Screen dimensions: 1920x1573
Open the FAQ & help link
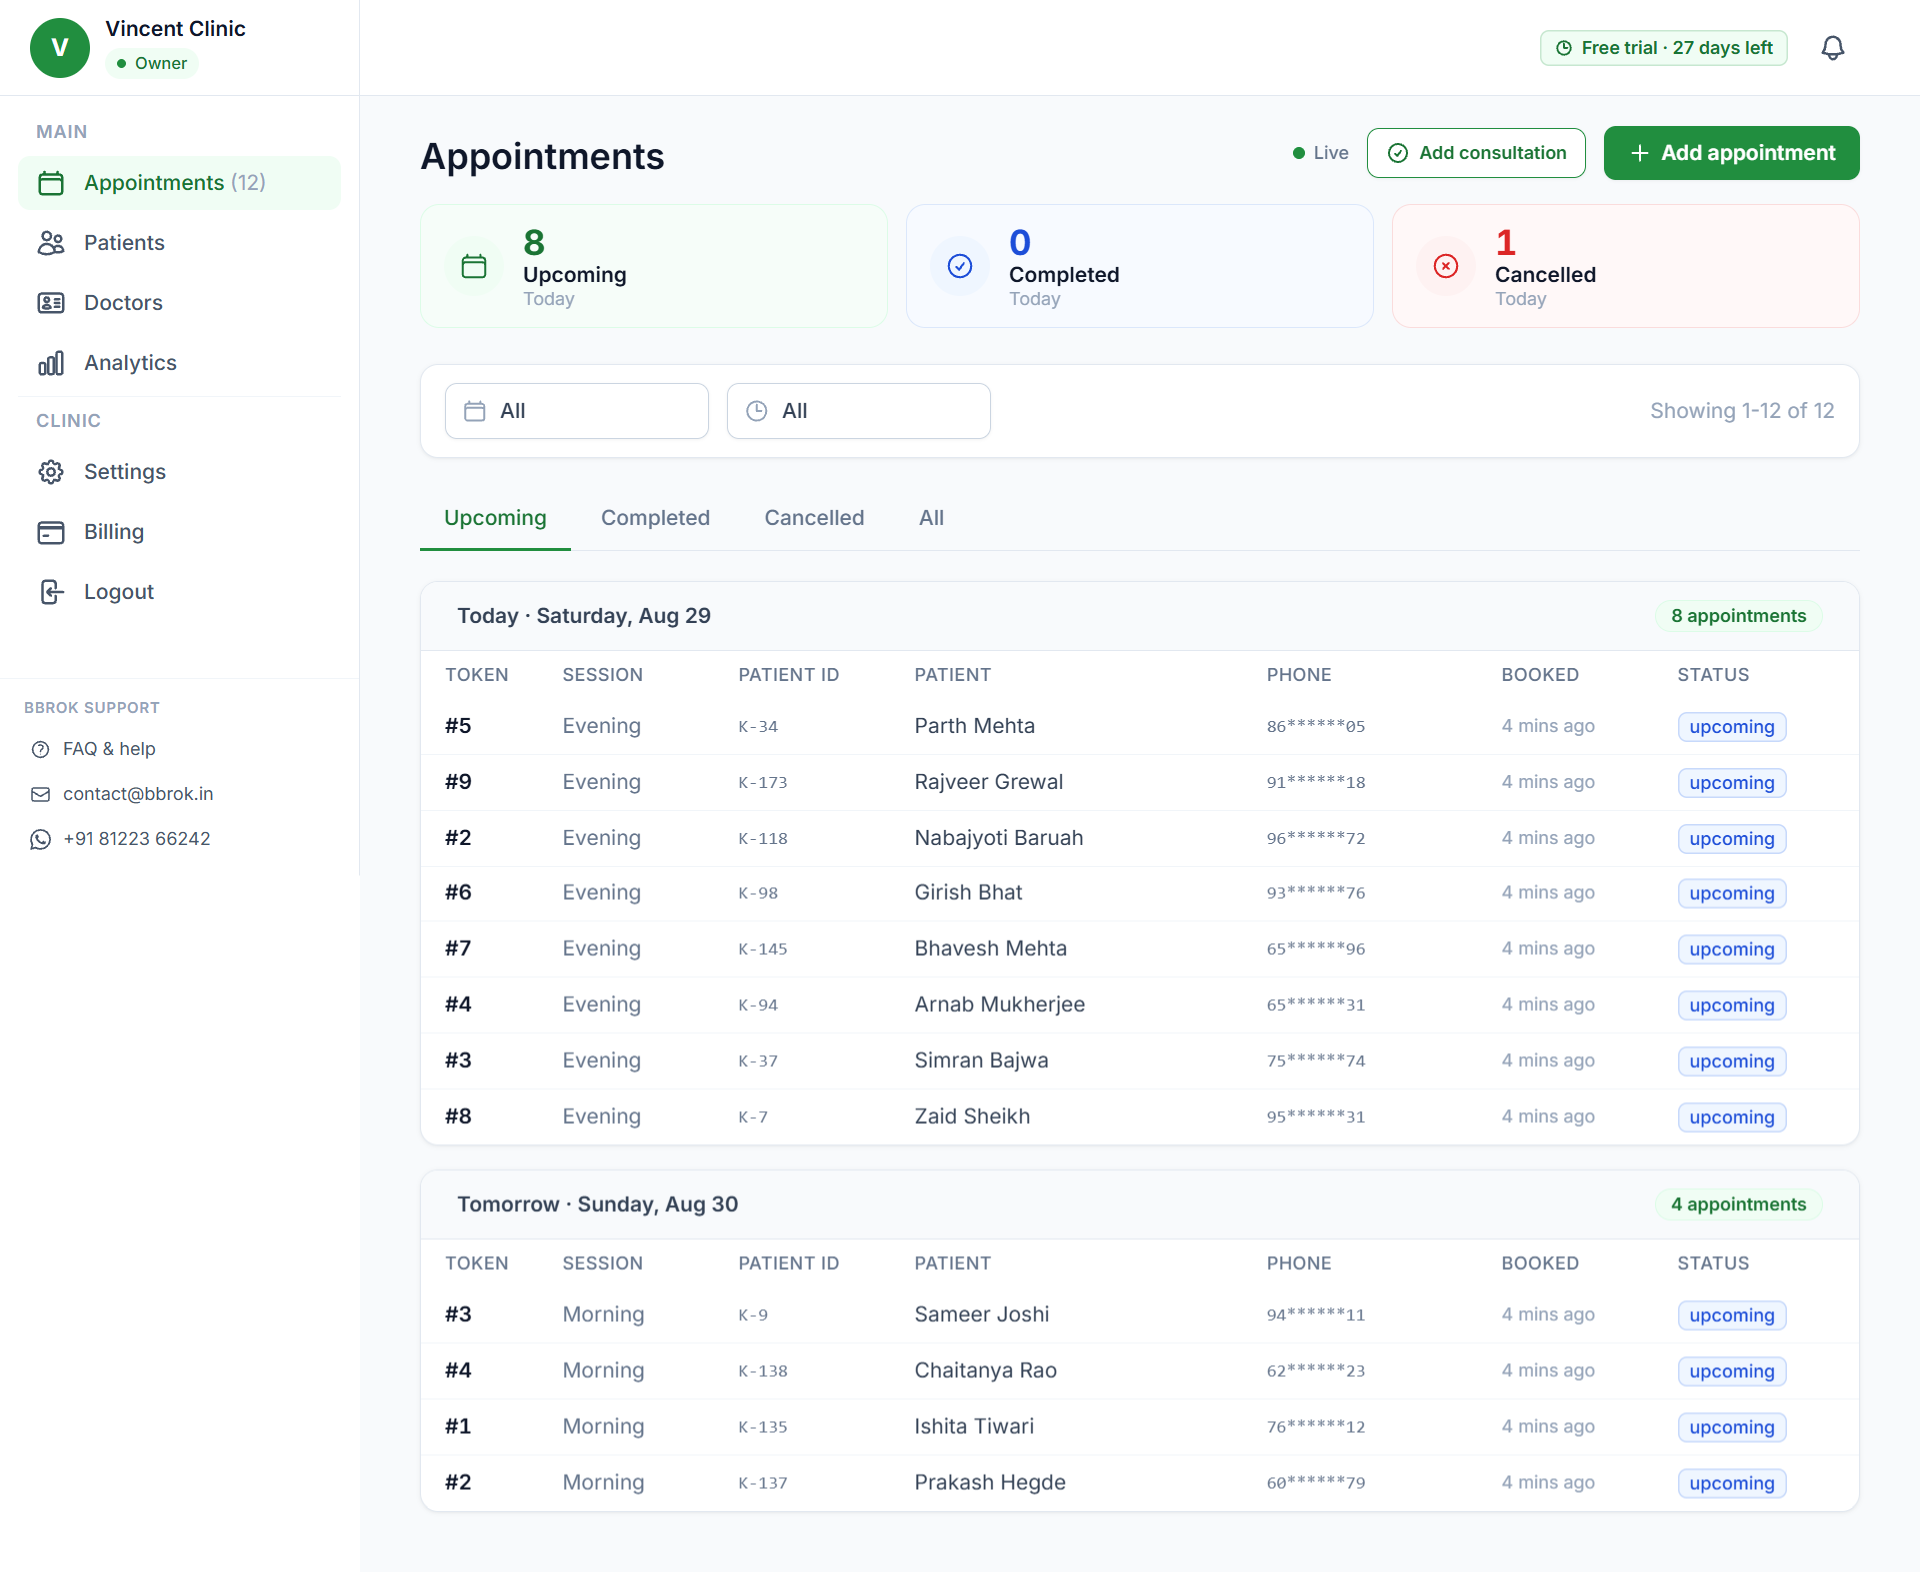coord(109,749)
